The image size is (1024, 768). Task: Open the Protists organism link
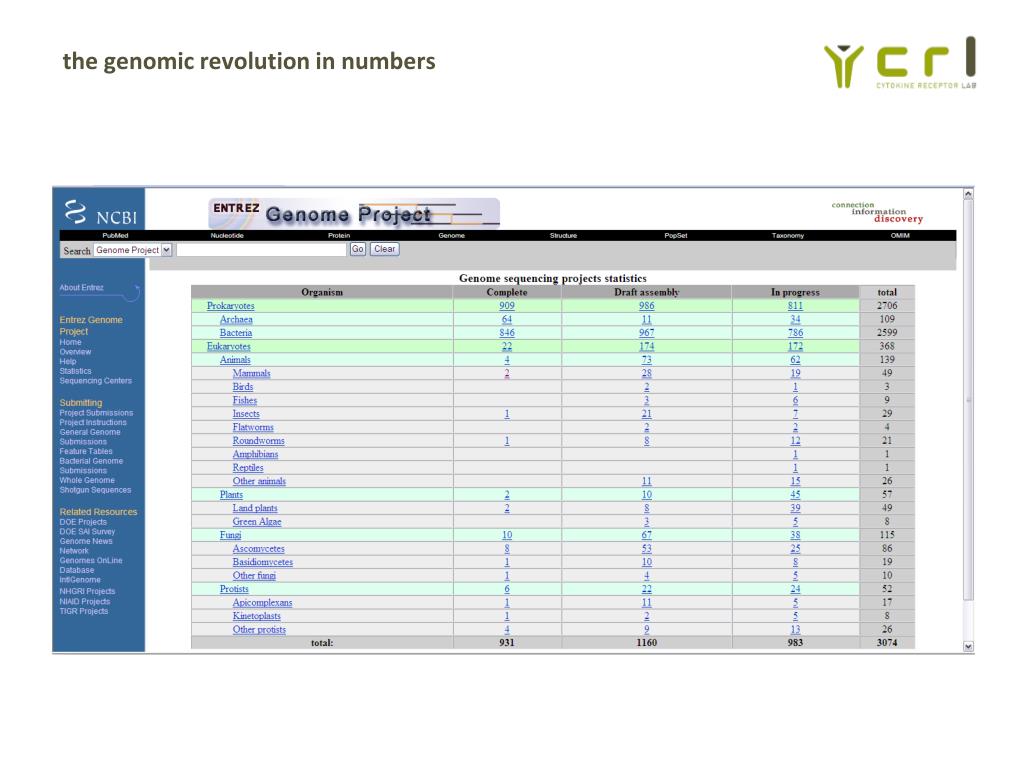pyautogui.click(x=234, y=589)
